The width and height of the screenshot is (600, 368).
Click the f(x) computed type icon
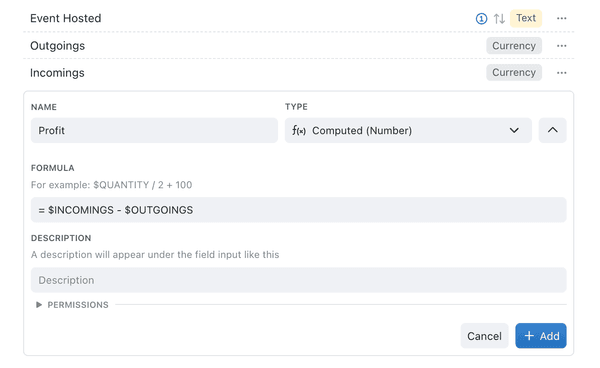point(299,131)
